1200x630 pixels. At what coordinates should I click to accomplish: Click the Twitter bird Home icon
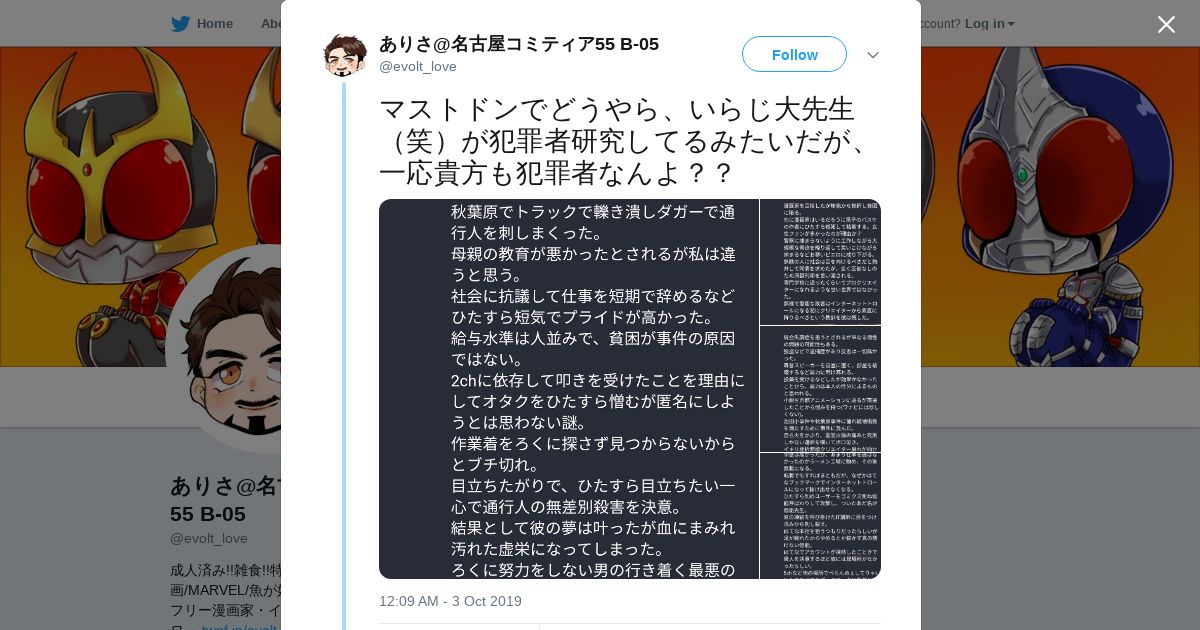point(180,23)
